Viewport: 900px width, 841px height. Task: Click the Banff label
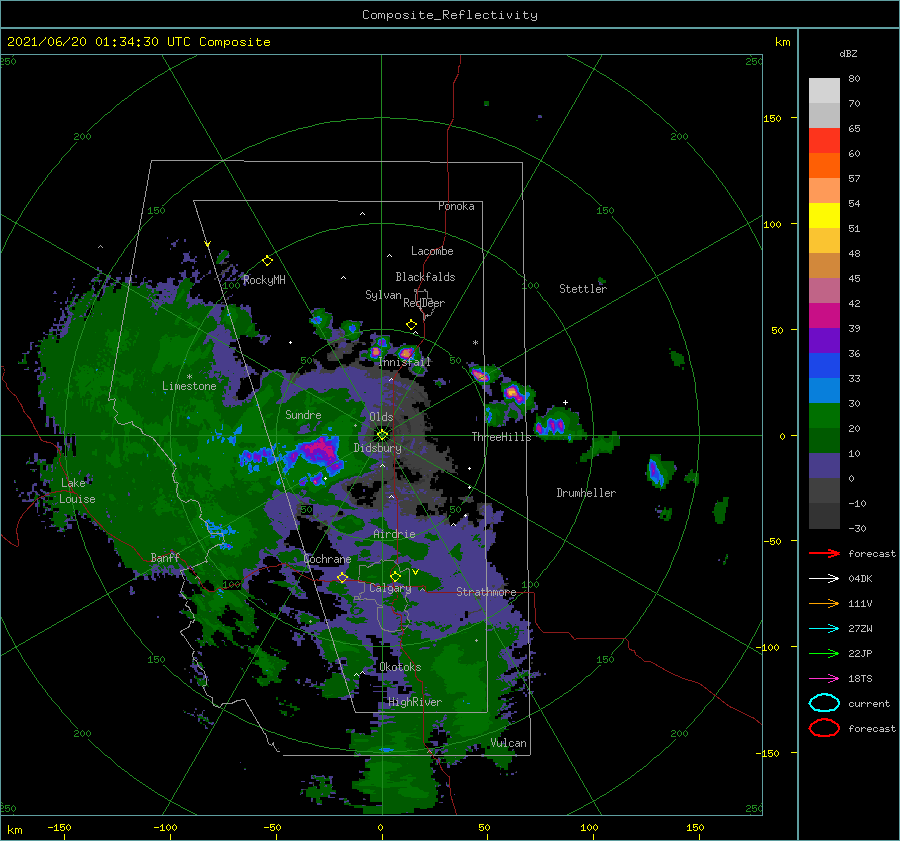point(165,557)
